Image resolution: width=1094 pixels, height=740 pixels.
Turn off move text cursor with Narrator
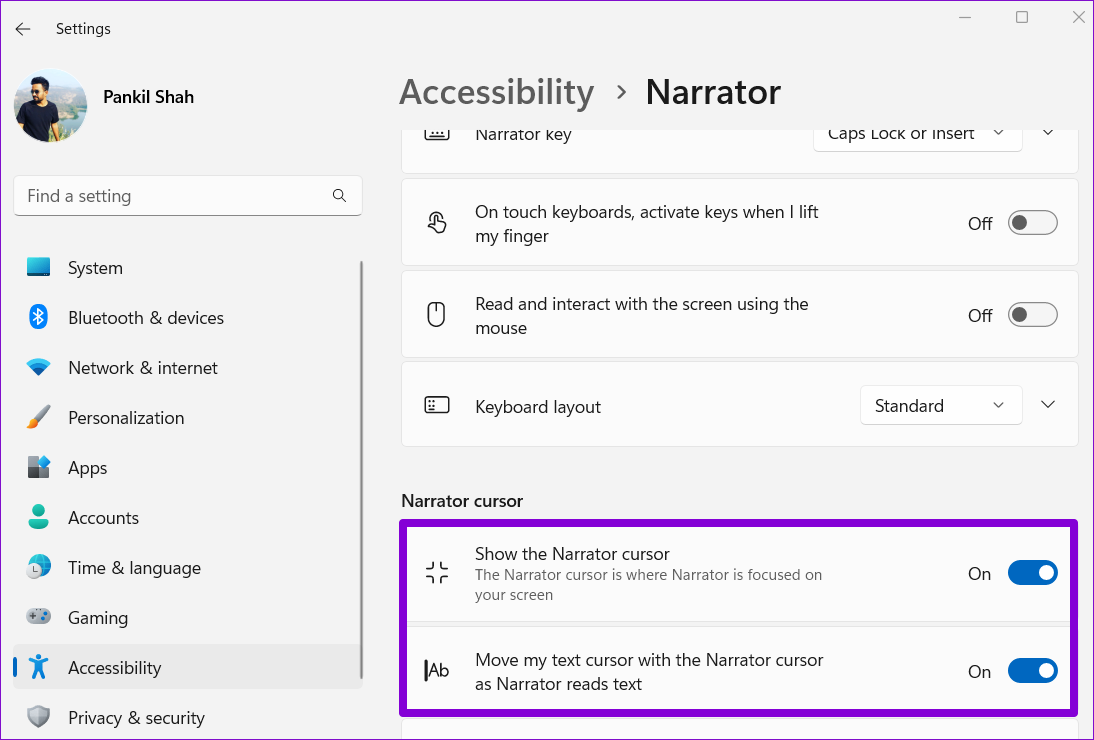[1033, 671]
